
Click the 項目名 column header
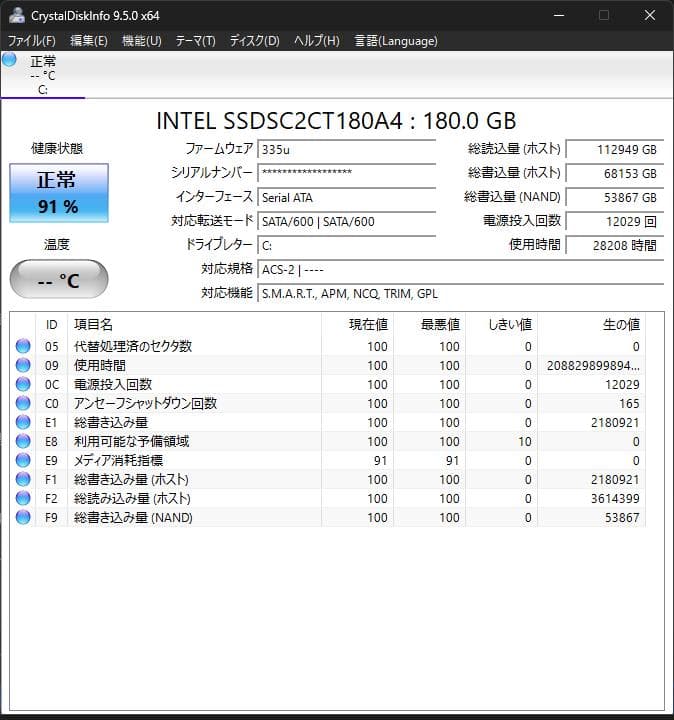click(x=194, y=325)
